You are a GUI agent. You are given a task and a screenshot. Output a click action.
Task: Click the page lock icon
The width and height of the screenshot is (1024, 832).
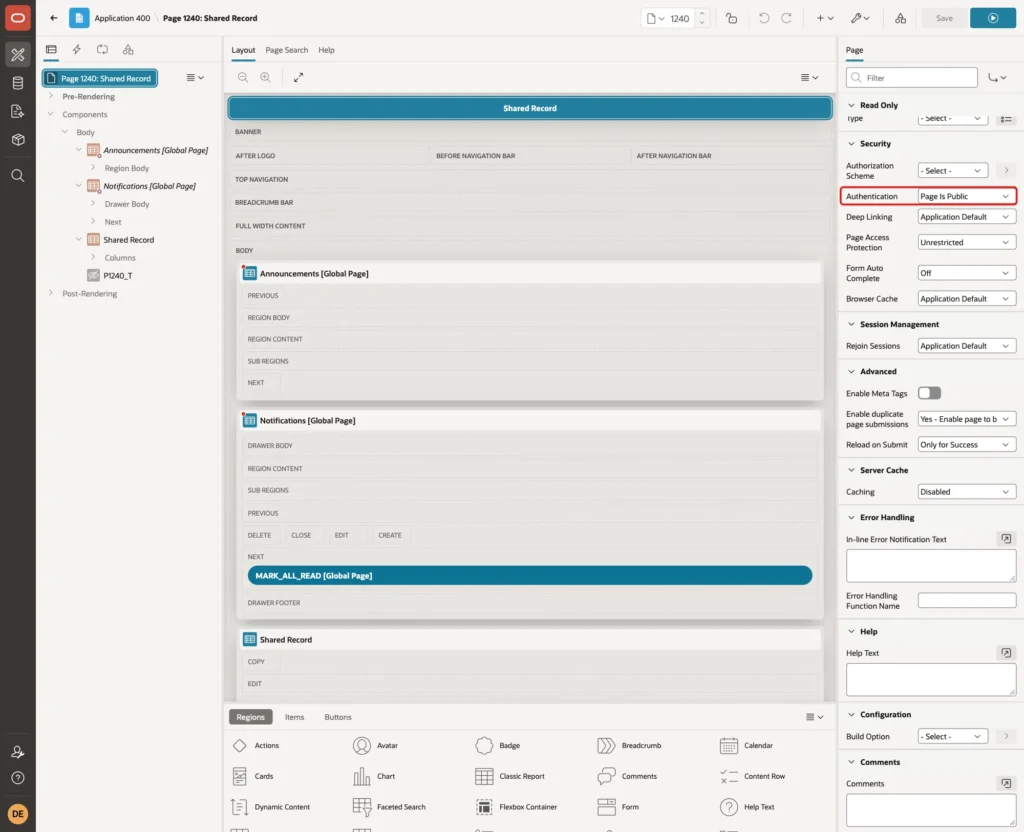point(731,18)
